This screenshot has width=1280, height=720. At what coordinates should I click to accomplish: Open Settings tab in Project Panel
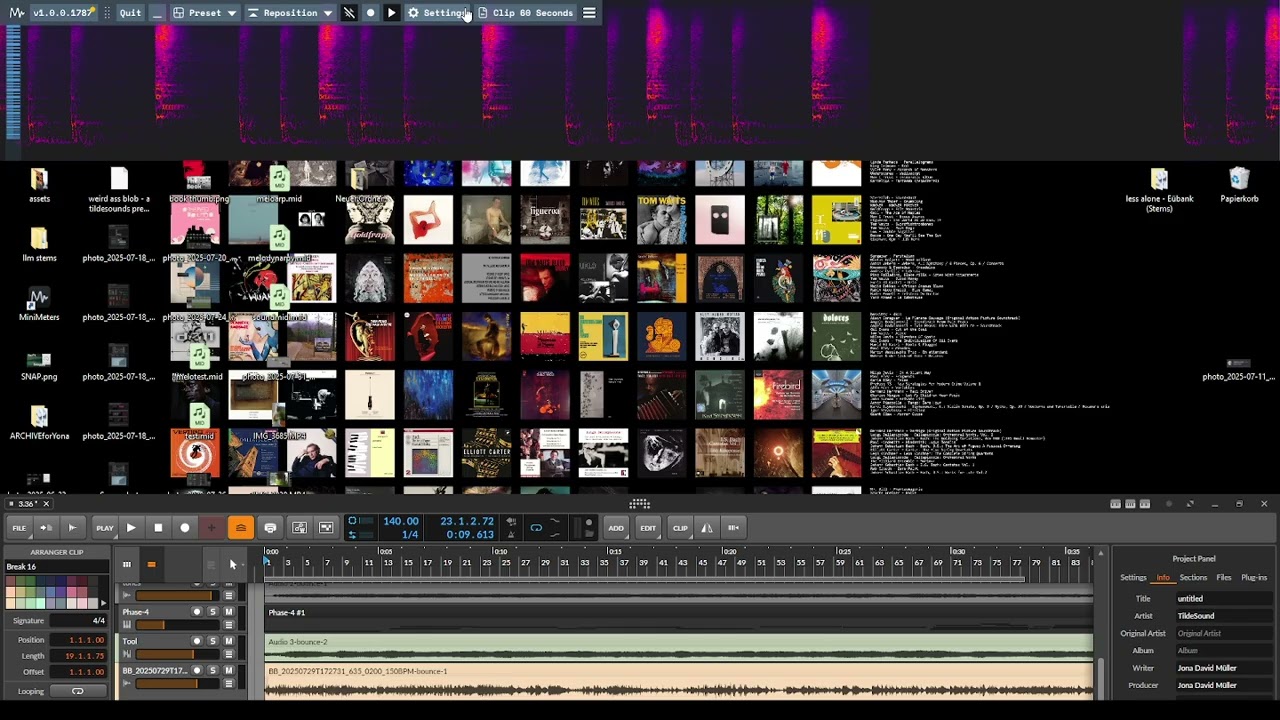(x=1133, y=578)
